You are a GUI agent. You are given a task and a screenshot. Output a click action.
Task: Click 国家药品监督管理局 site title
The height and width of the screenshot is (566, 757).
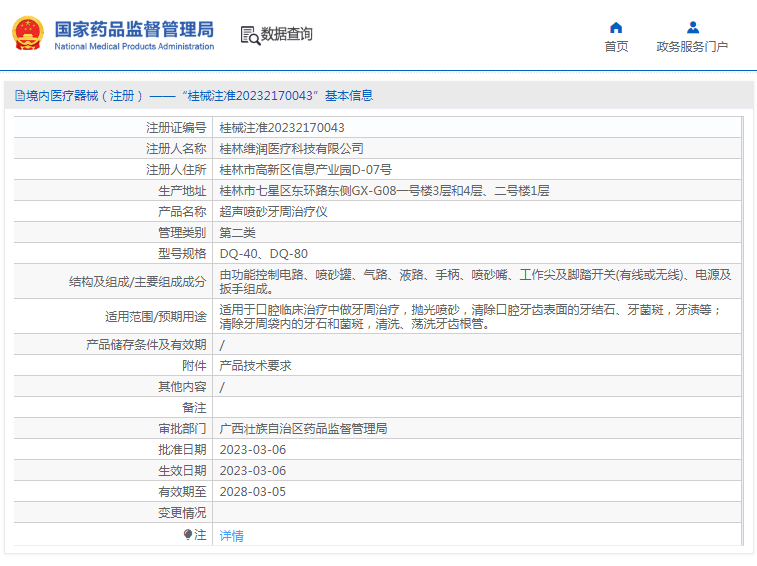[134, 29]
